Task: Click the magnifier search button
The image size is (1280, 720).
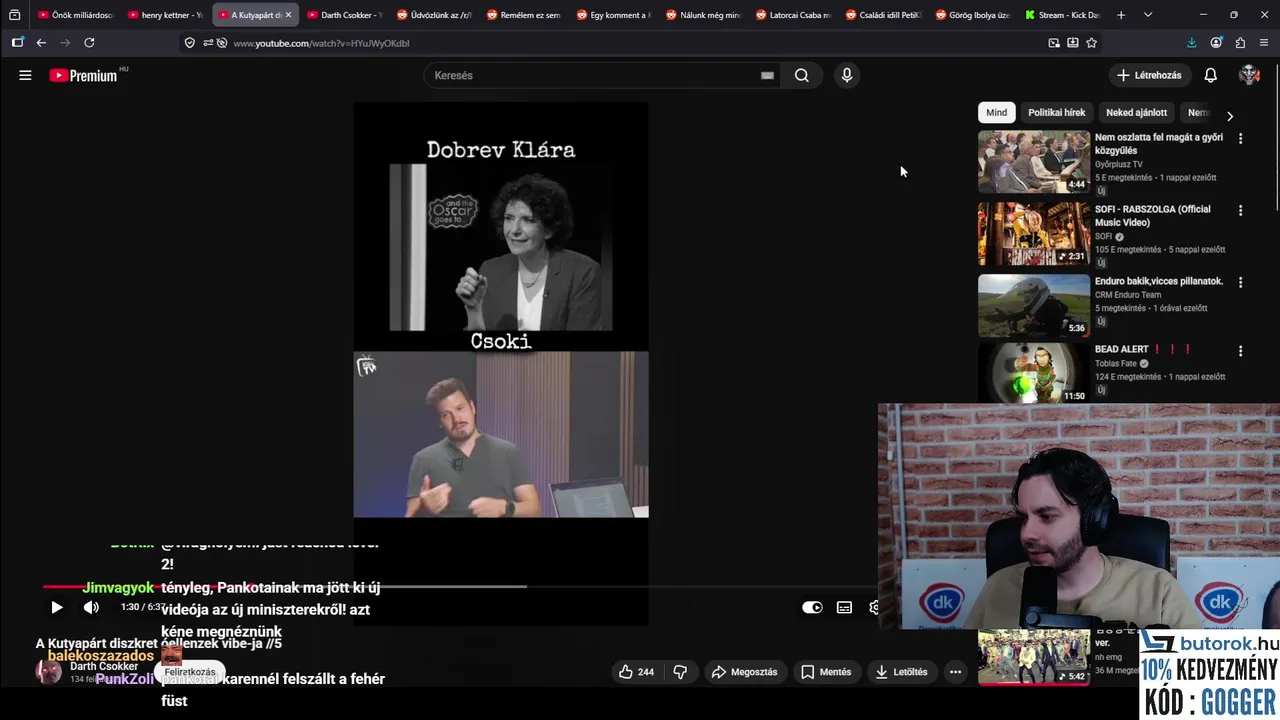Action: pos(802,75)
